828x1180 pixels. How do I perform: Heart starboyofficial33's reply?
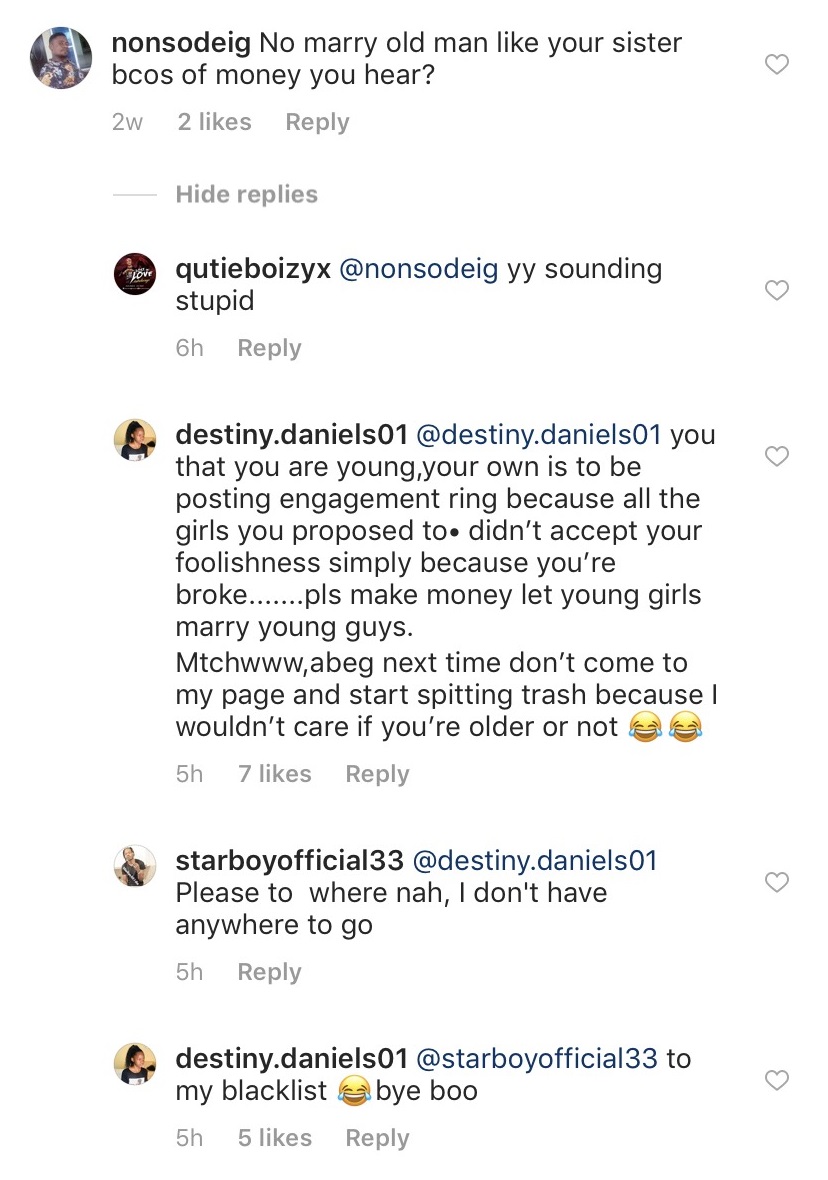pyautogui.click(x=776, y=882)
